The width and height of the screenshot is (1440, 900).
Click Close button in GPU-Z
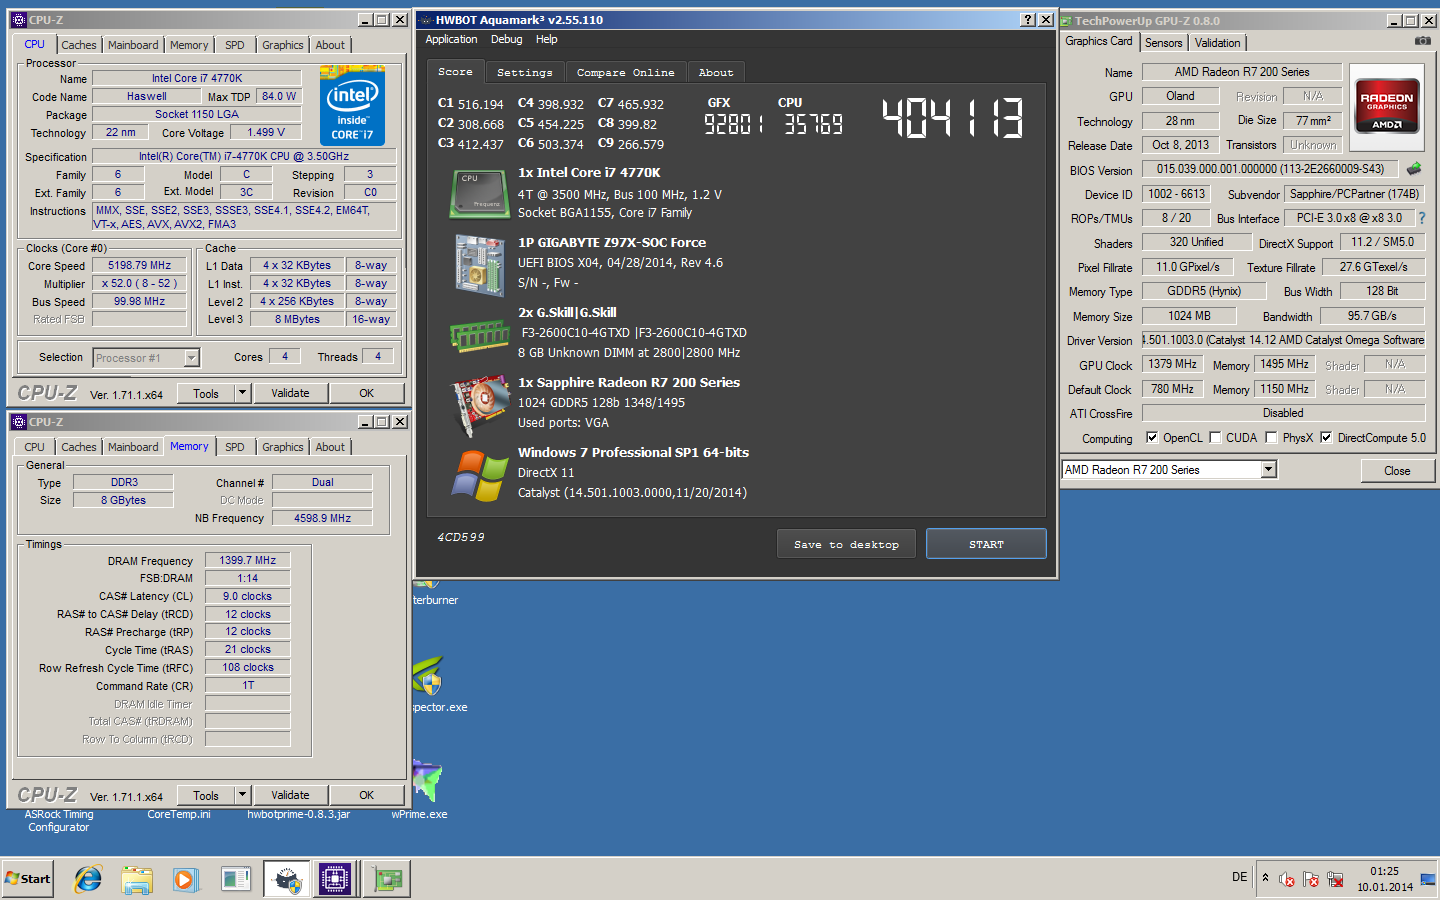[1397, 470]
